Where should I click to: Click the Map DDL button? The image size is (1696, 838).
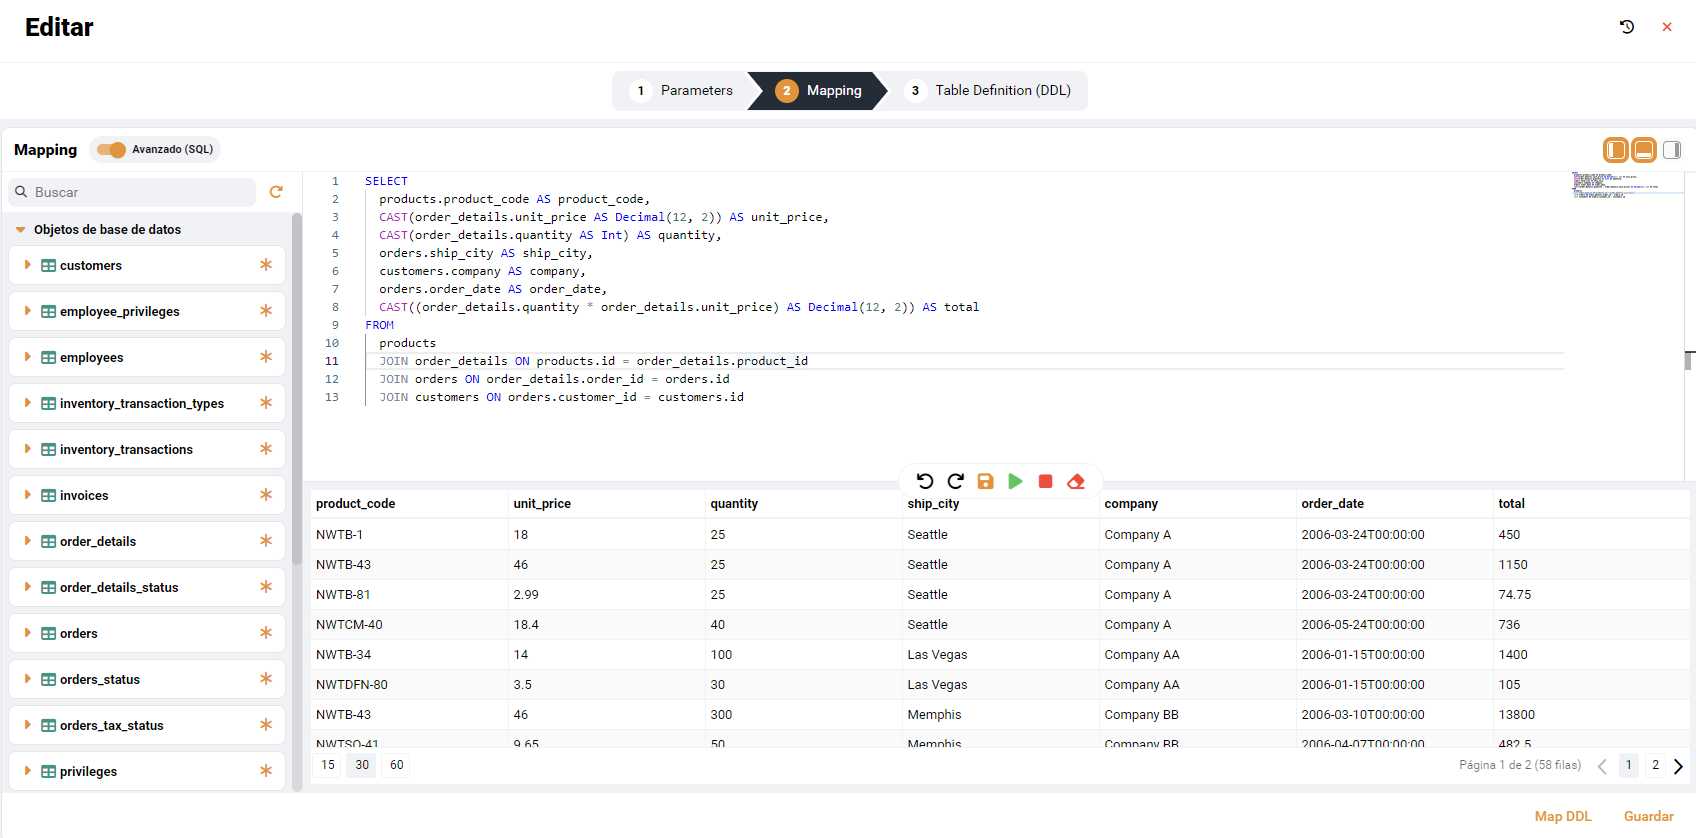pyautogui.click(x=1562, y=816)
